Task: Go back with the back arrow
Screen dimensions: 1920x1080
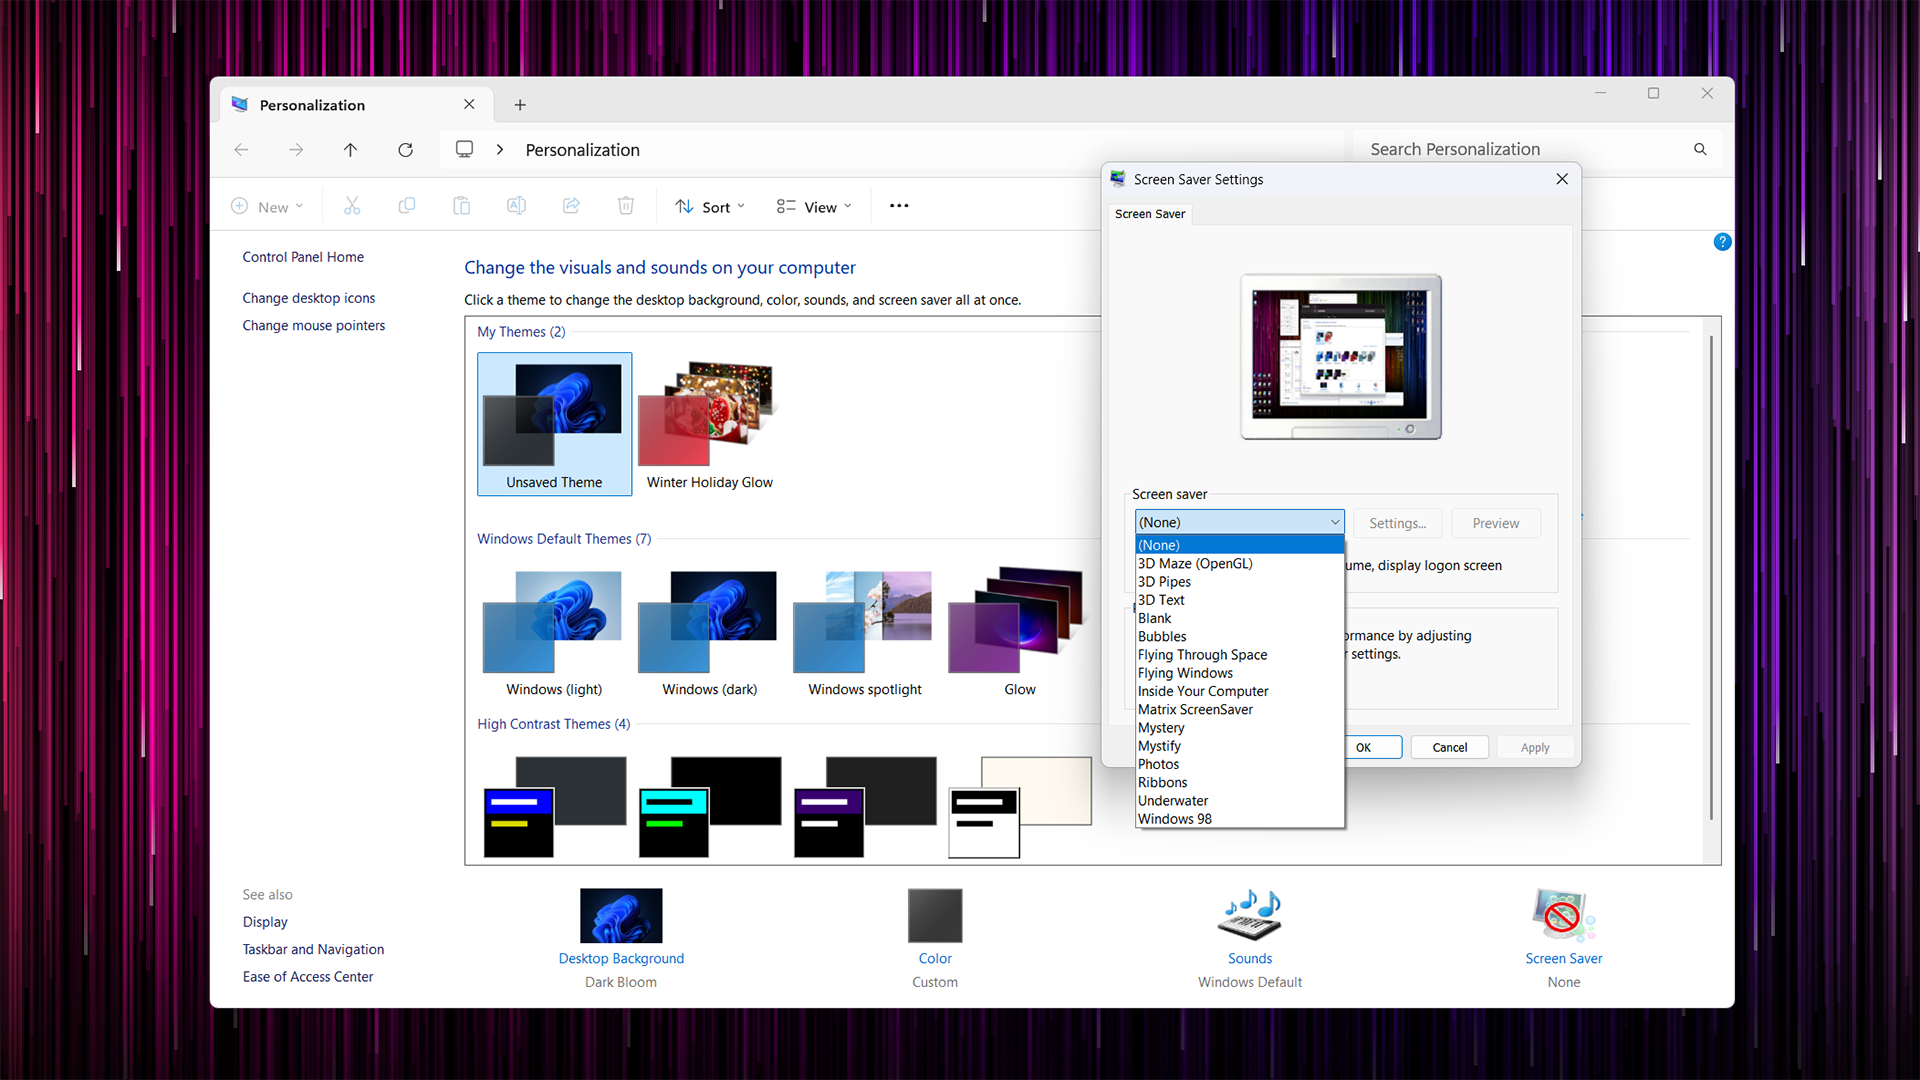Action: tap(241, 150)
